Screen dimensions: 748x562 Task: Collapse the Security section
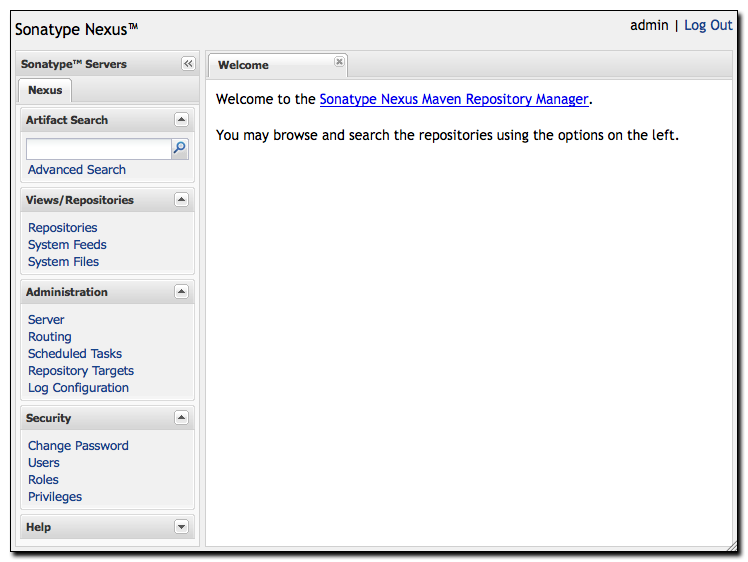coord(181,417)
